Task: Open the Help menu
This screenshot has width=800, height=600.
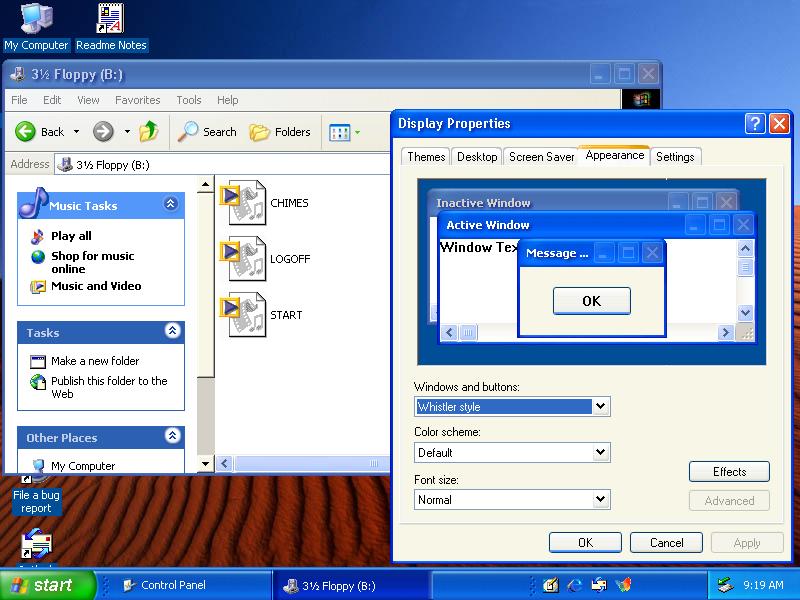Action: pyautogui.click(x=228, y=100)
